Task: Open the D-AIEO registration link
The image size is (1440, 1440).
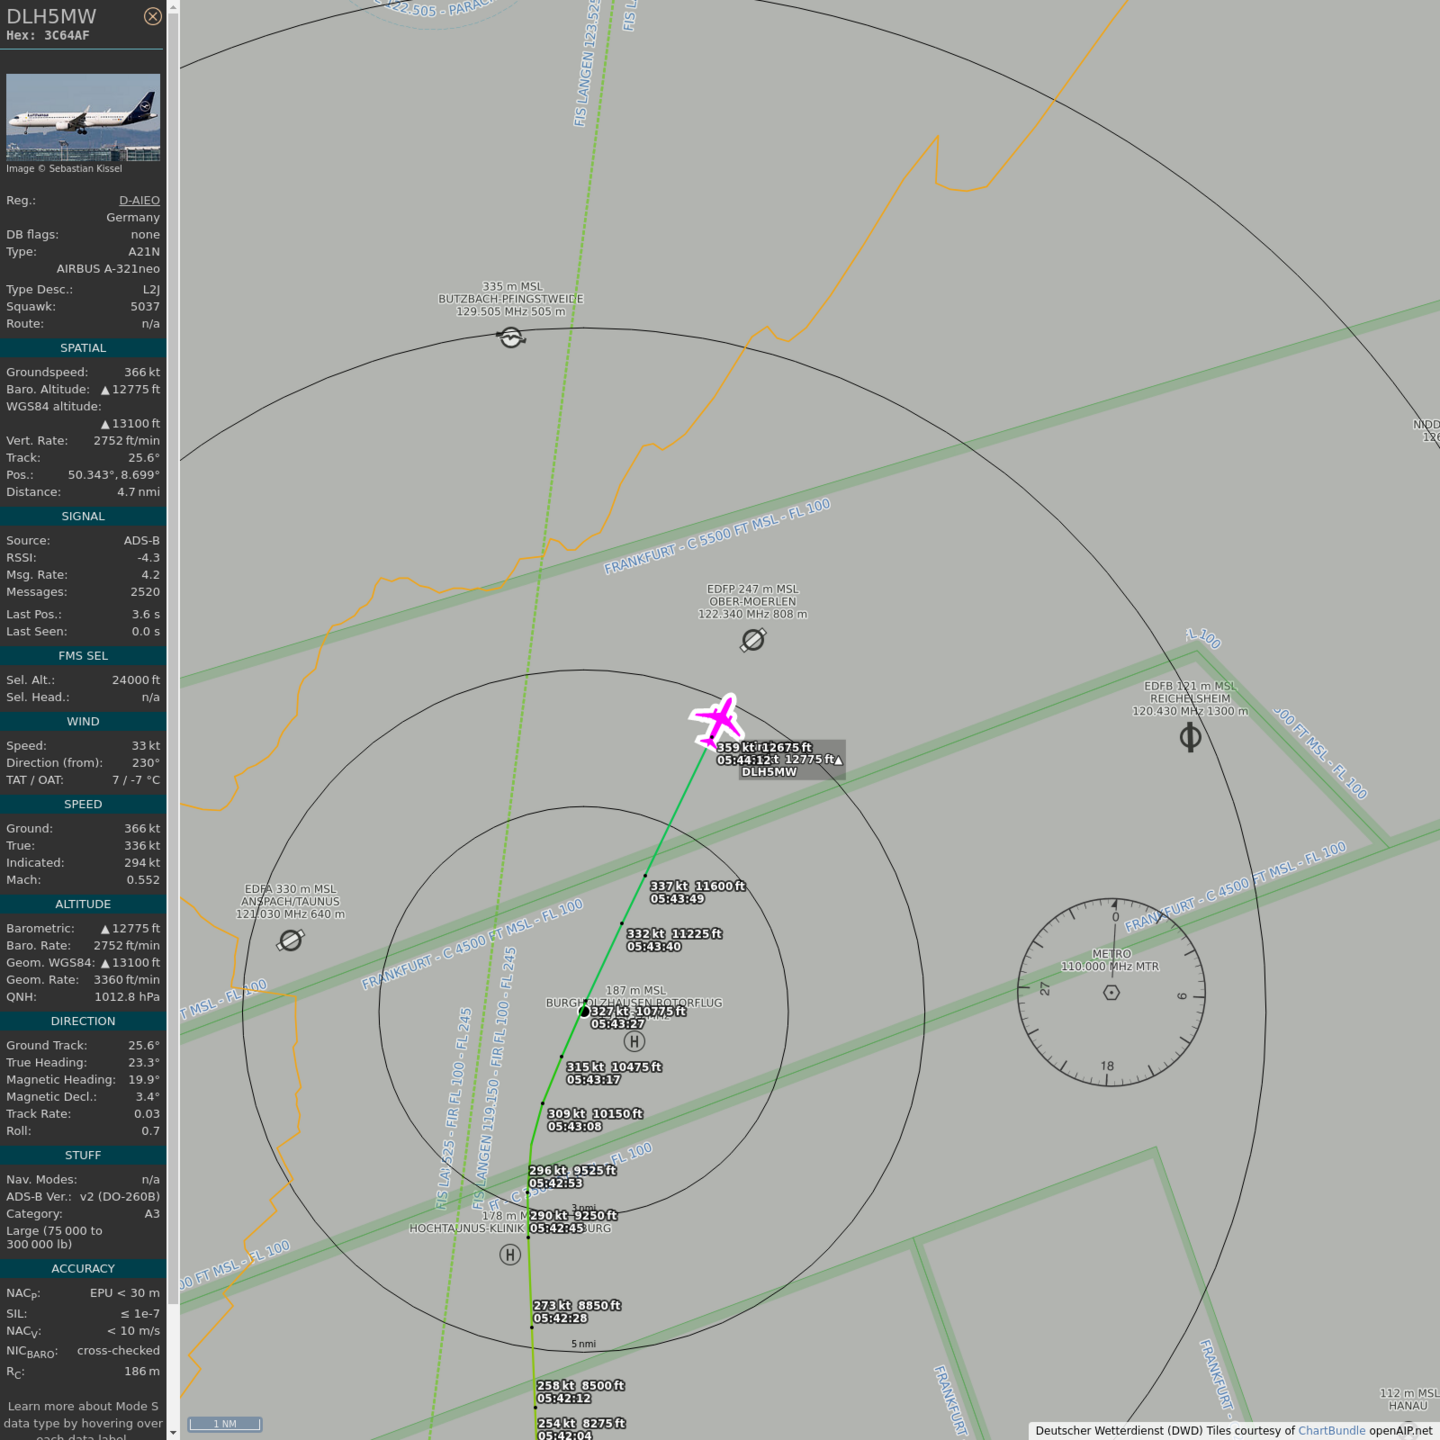Action: pos(139,200)
